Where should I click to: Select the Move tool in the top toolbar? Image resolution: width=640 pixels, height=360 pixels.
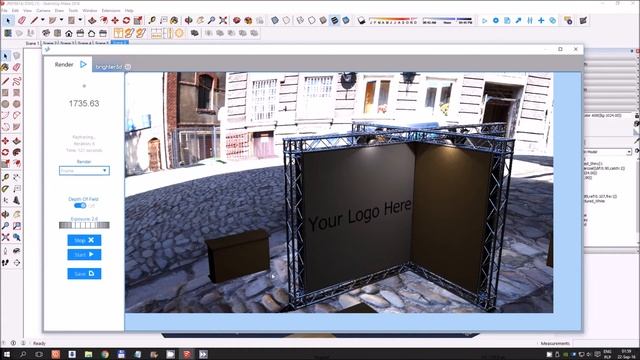(x=115, y=20)
